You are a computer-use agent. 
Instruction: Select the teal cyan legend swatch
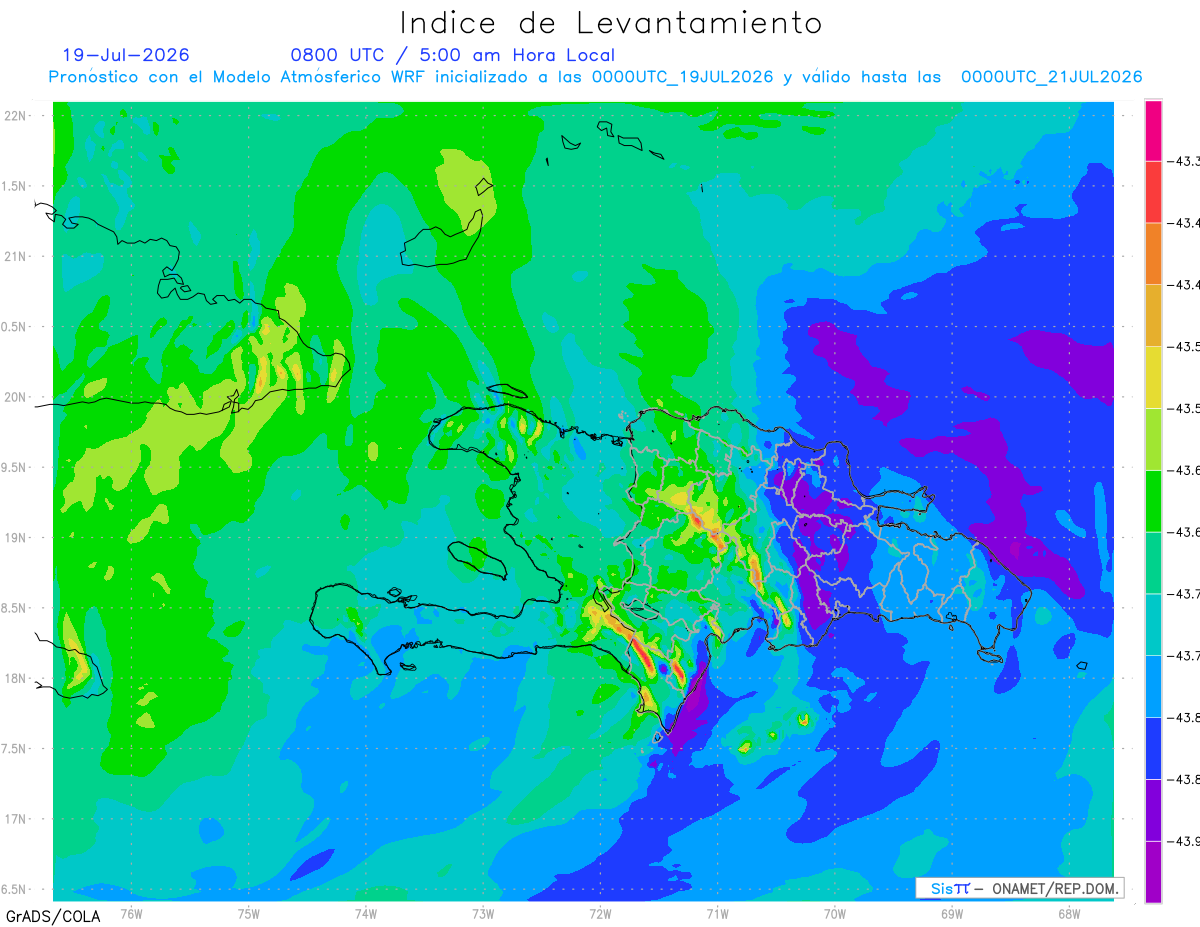(1153, 626)
